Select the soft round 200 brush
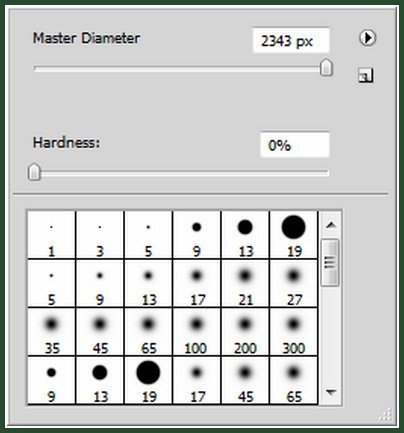This screenshot has height=433, width=404. [245, 332]
